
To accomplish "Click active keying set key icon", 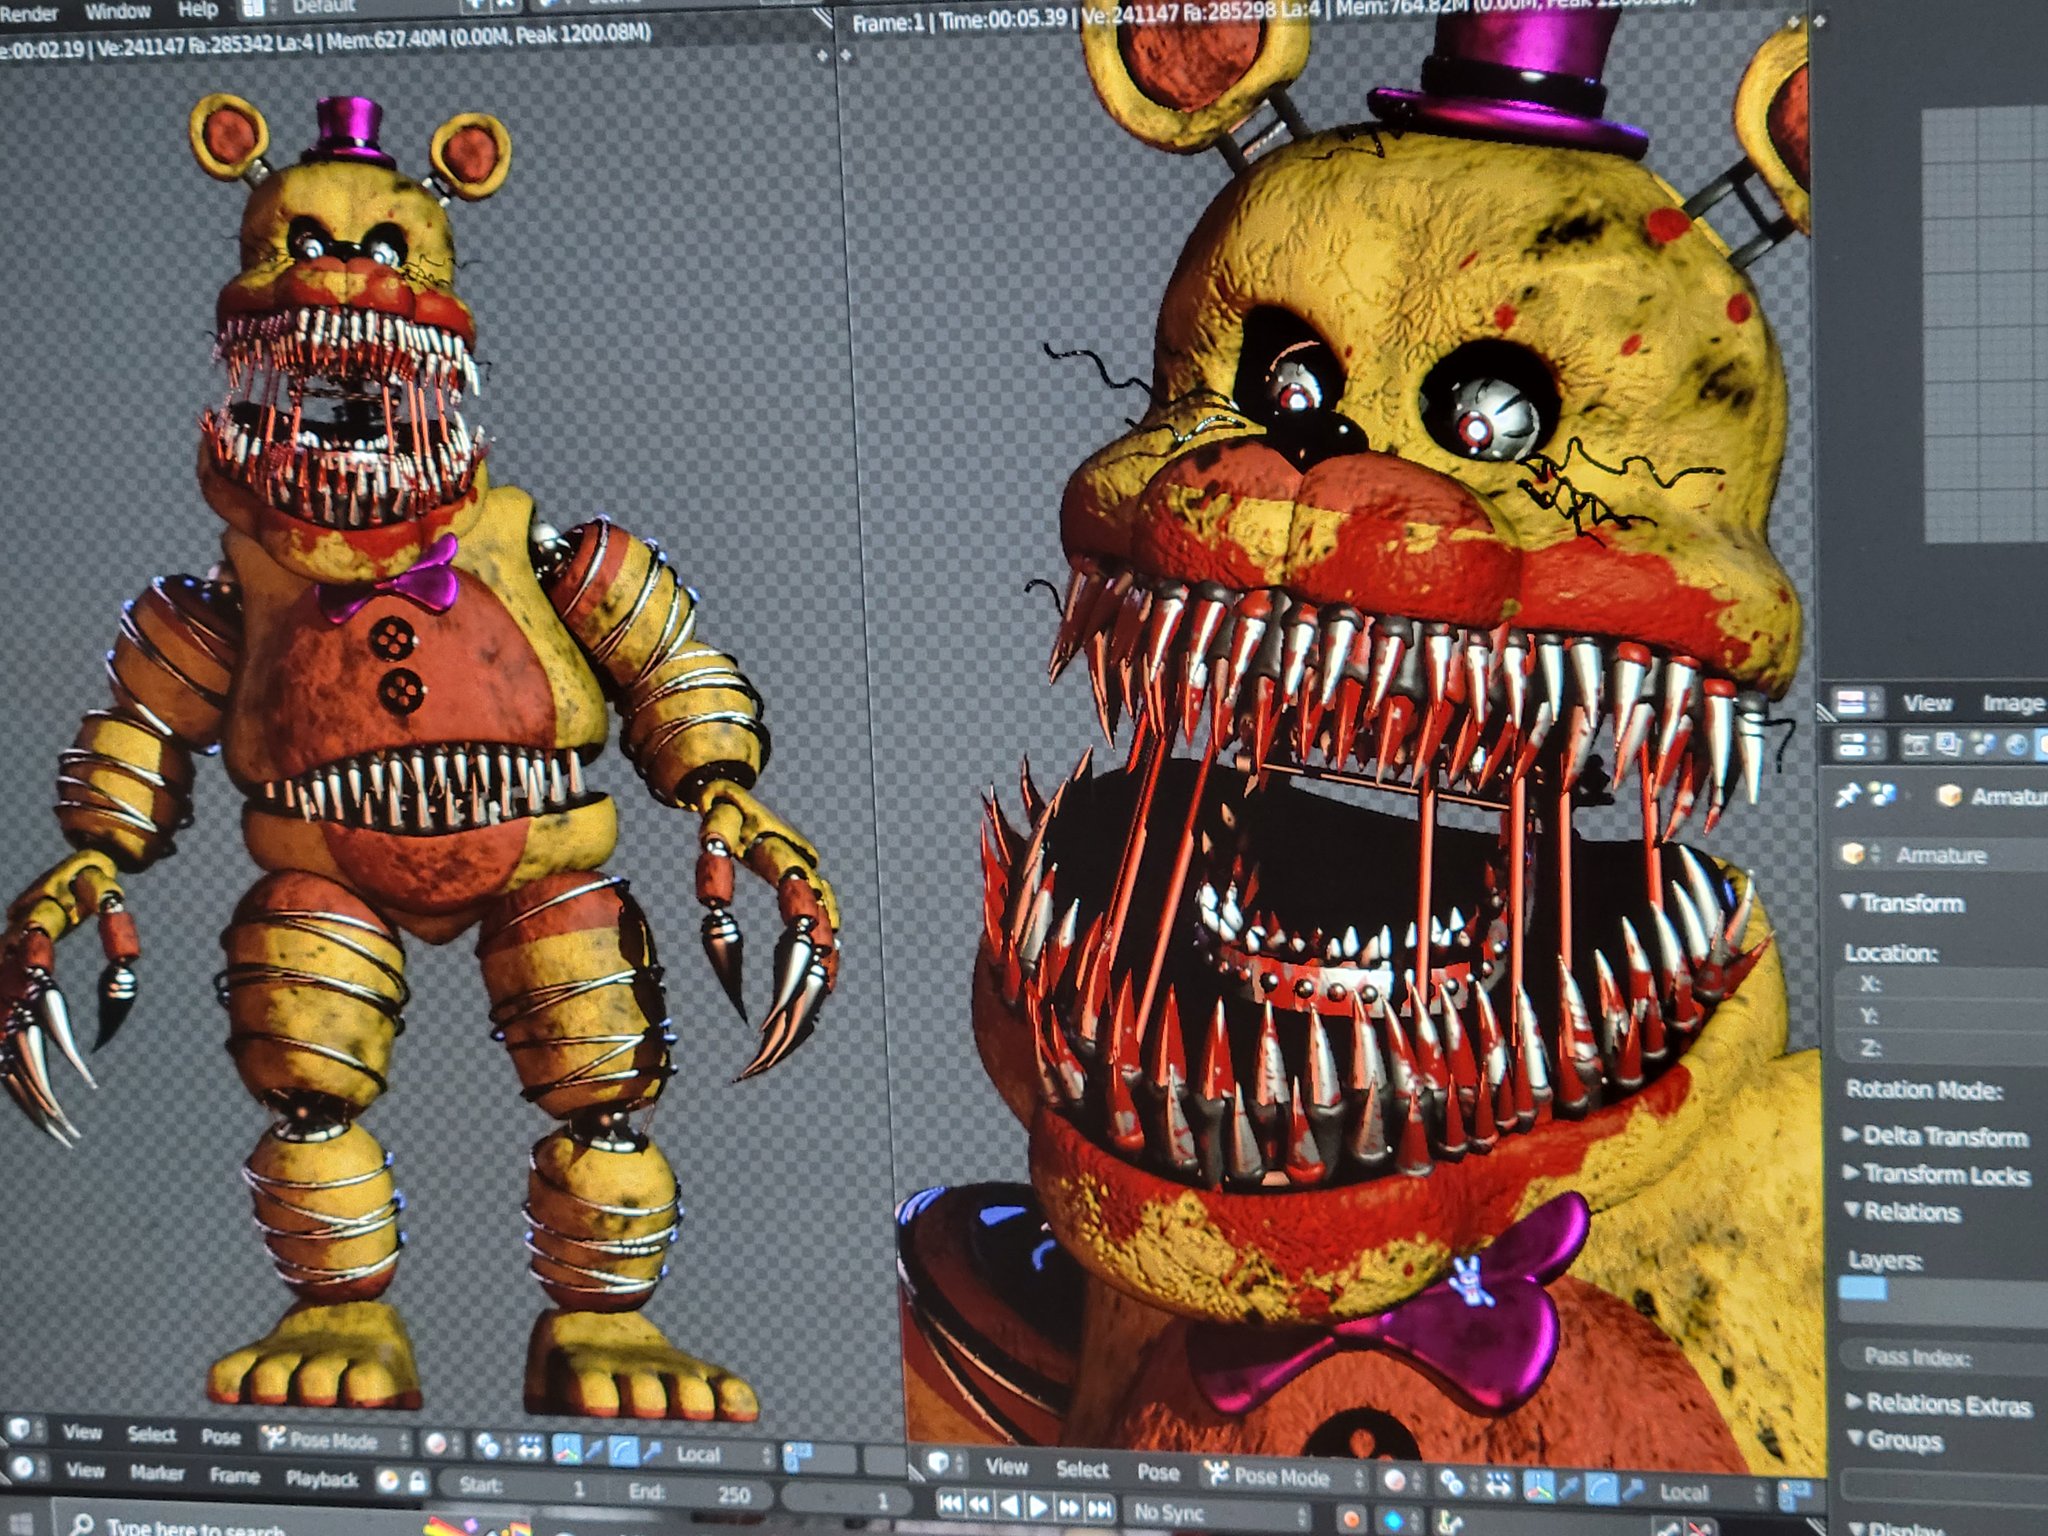I will pyautogui.click(x=1449, y=1524).
